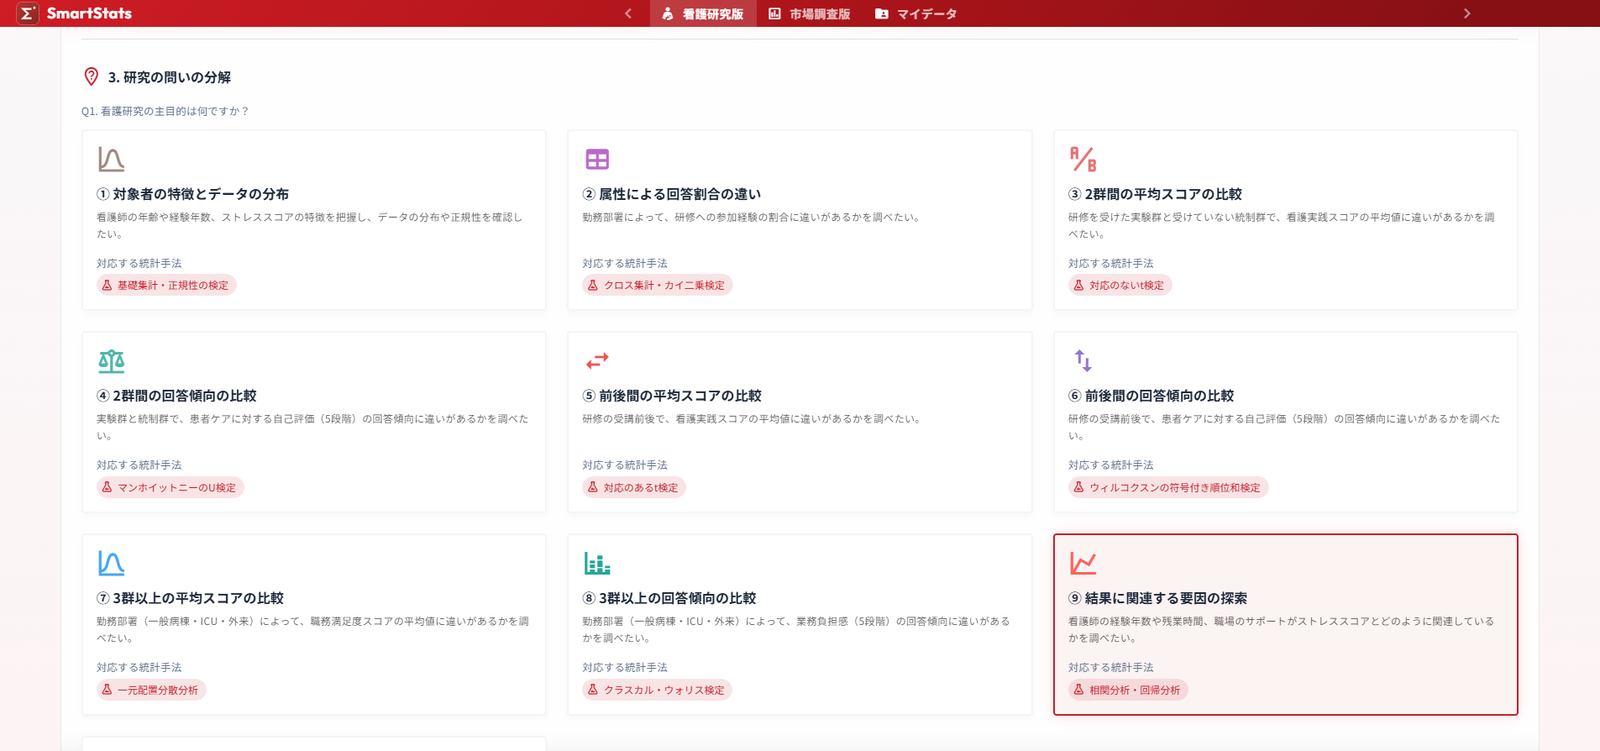Viewport: 1600px width, 751px height.
Task: Go to the マイデータ tab
Action: (x=916, y=14)
